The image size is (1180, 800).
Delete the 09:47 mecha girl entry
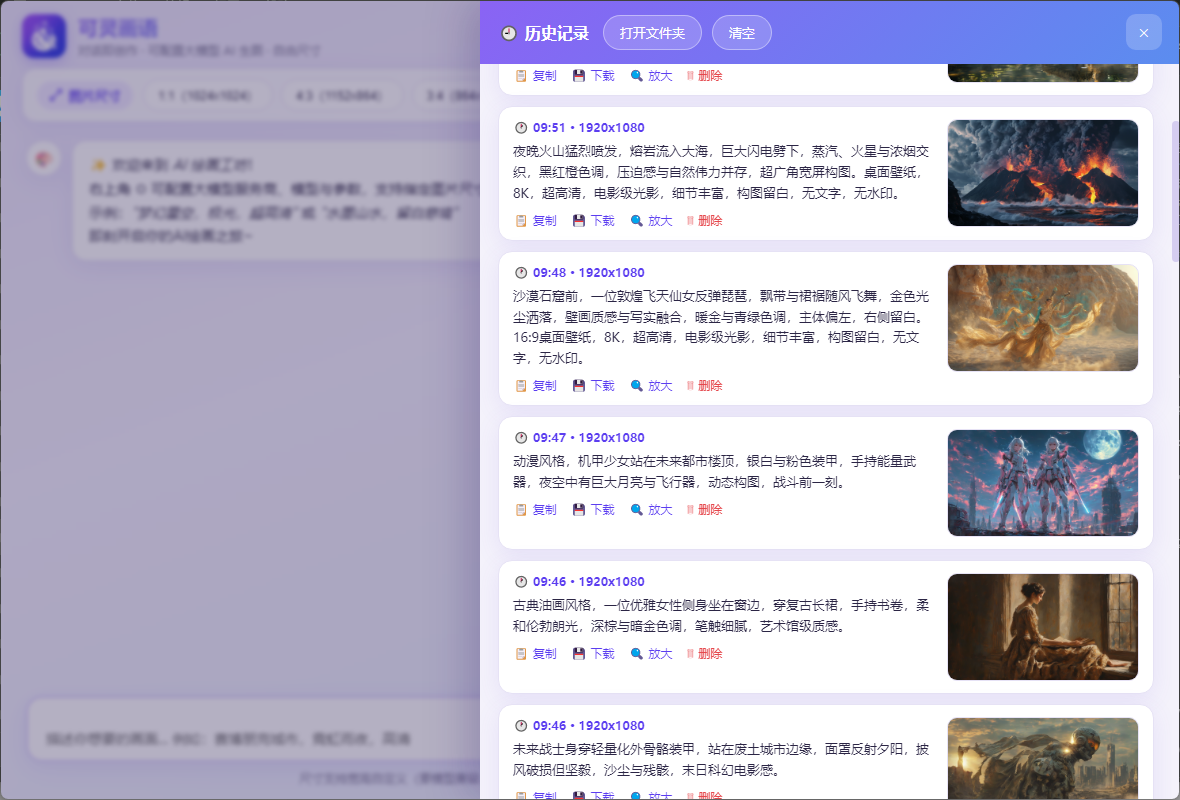pyautogui.click(x=704, y=510)
